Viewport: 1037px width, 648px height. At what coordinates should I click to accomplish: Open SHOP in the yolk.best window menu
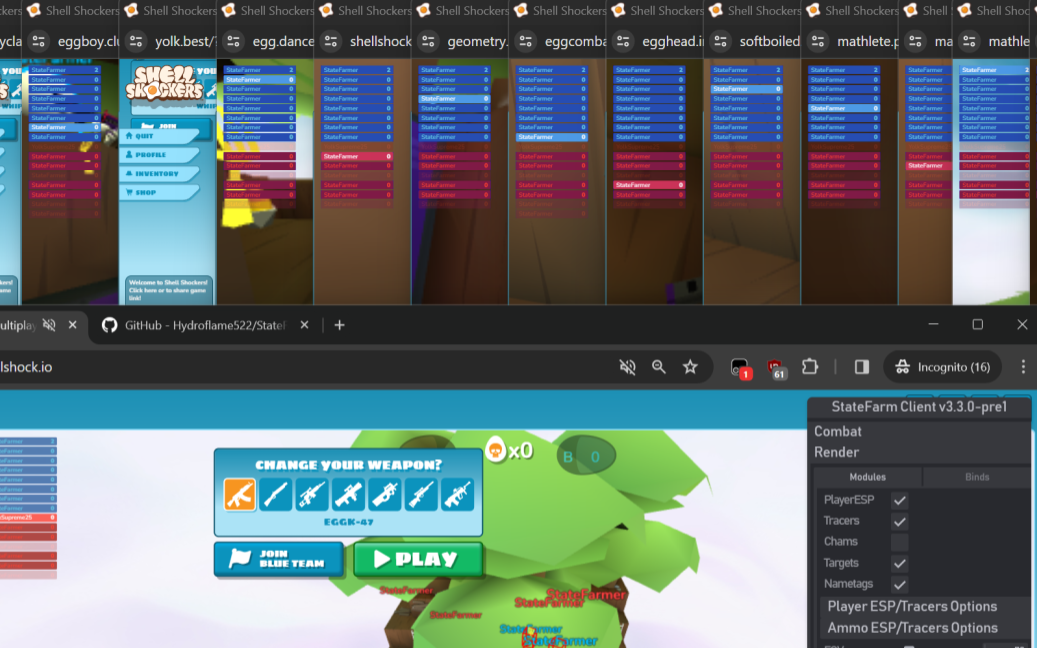click(161, 192)
